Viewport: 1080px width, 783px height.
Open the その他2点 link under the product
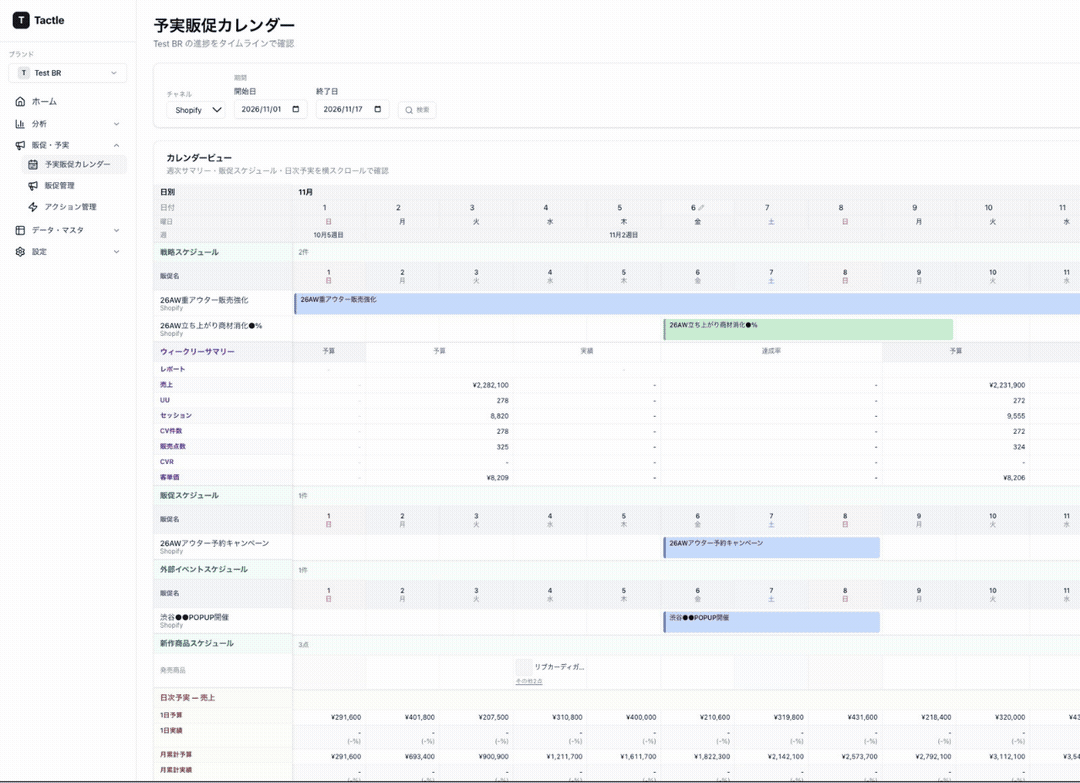529,682
